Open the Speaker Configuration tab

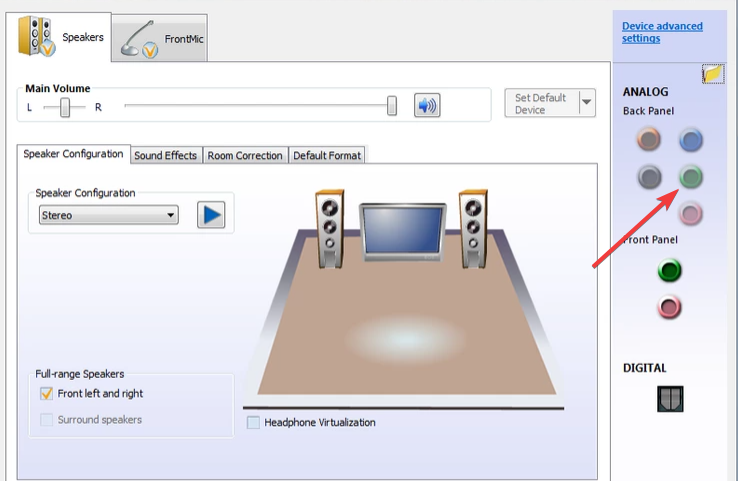(73, 154)
